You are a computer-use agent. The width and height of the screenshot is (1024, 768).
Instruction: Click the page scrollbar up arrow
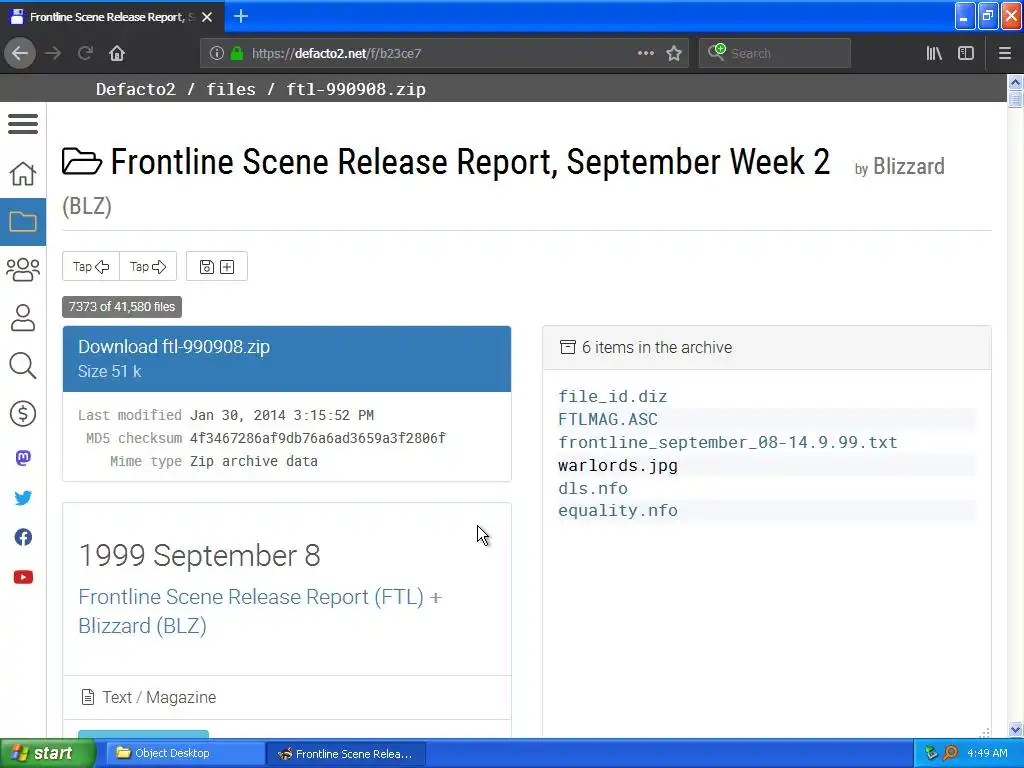[1015, 82]
